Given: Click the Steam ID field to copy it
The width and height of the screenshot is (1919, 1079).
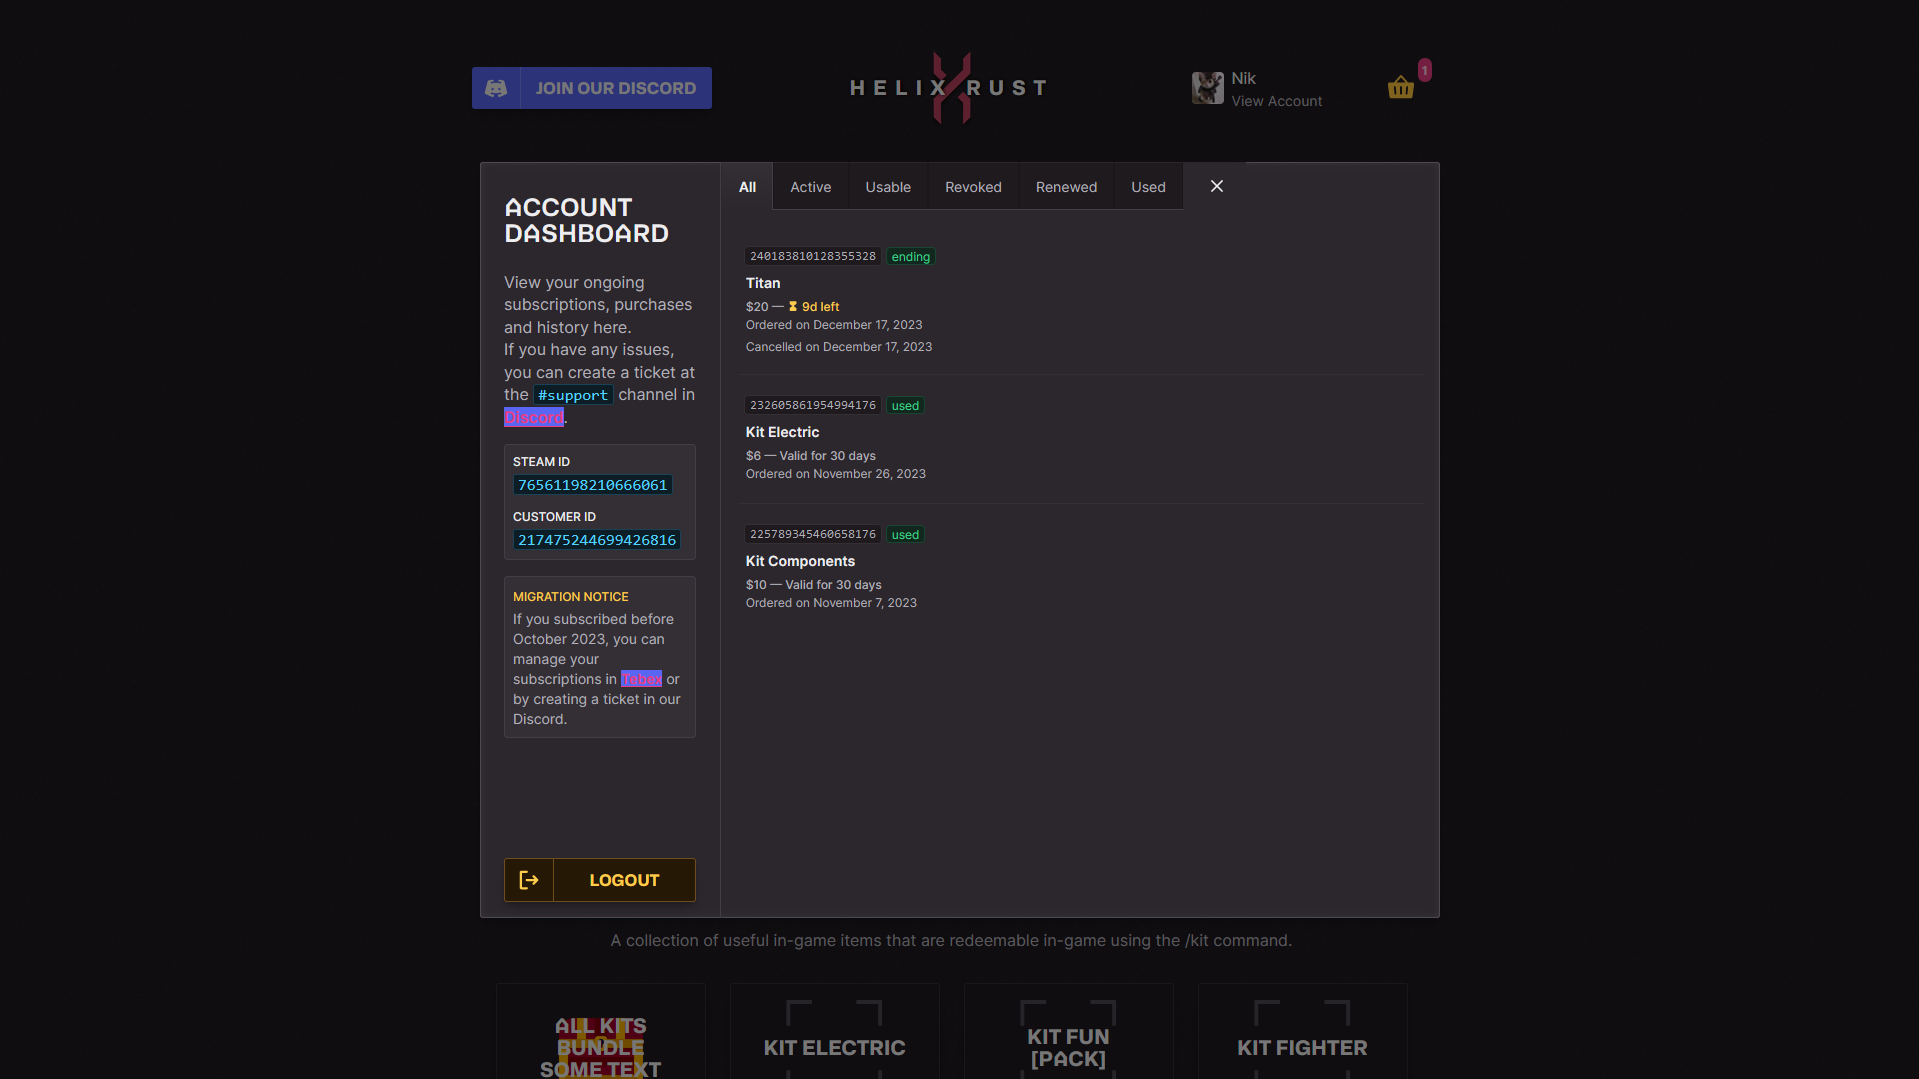Looking at the screenshot, I should tap(592, 485).
